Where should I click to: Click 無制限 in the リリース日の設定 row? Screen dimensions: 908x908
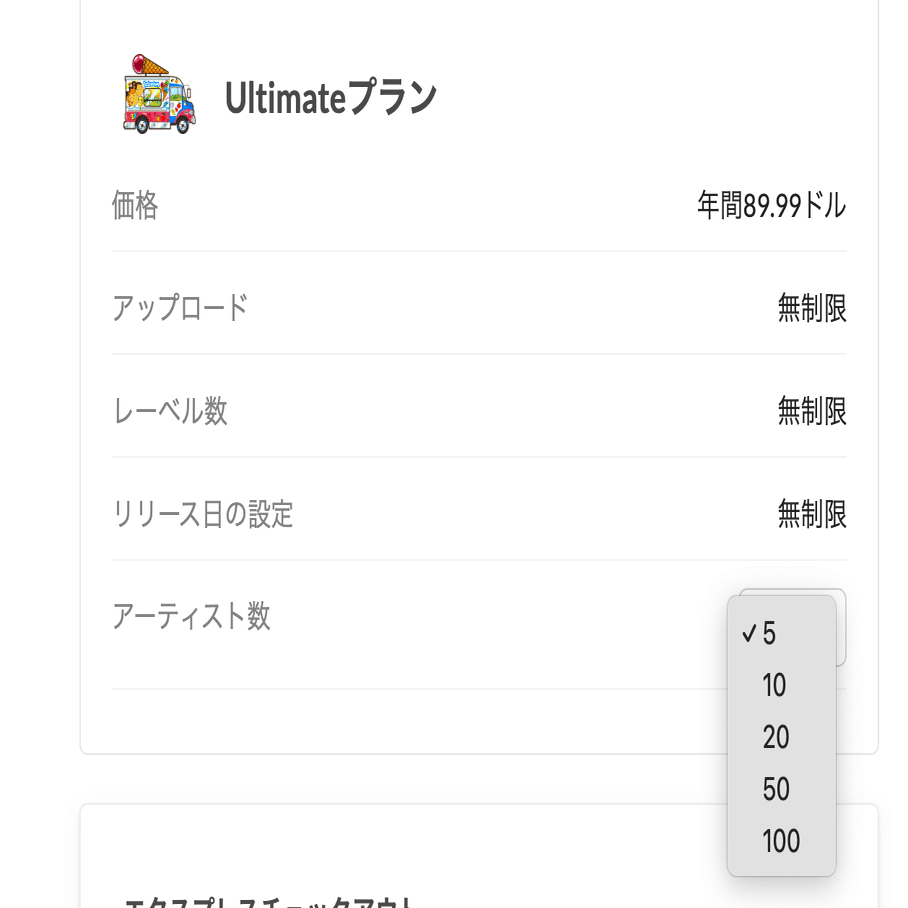(x=812, y=514)
